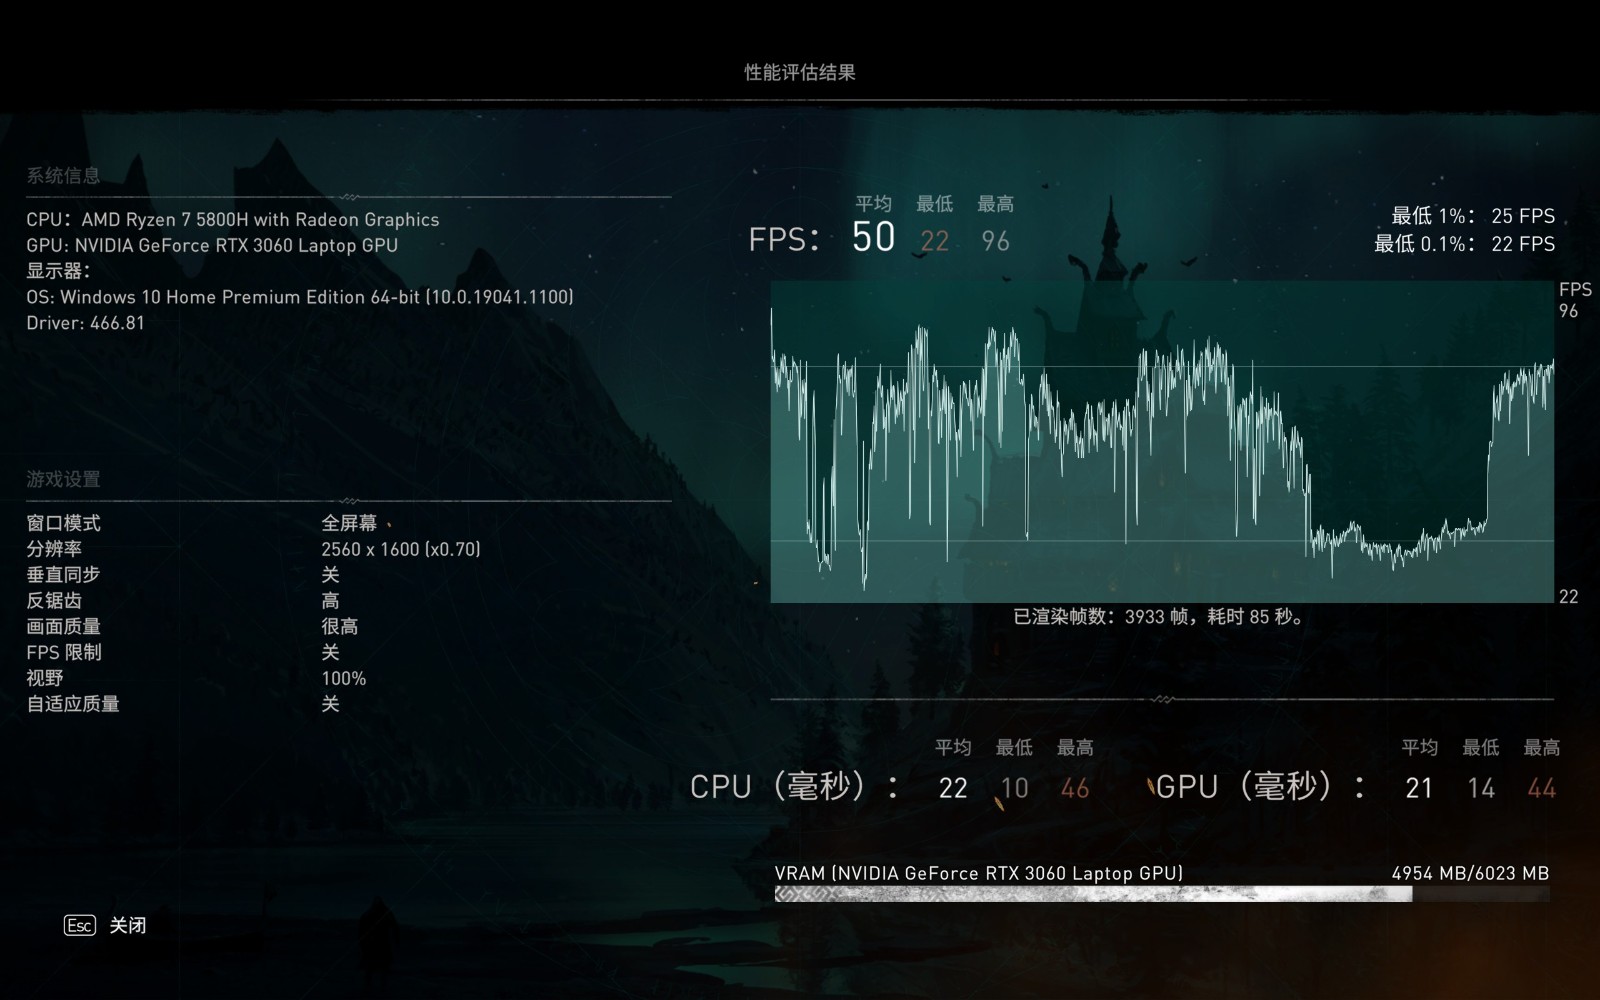The width and height of the screenshot is (1600, 1000).
Task: Click the minimum FPS value 22
Action: (935, 241)
